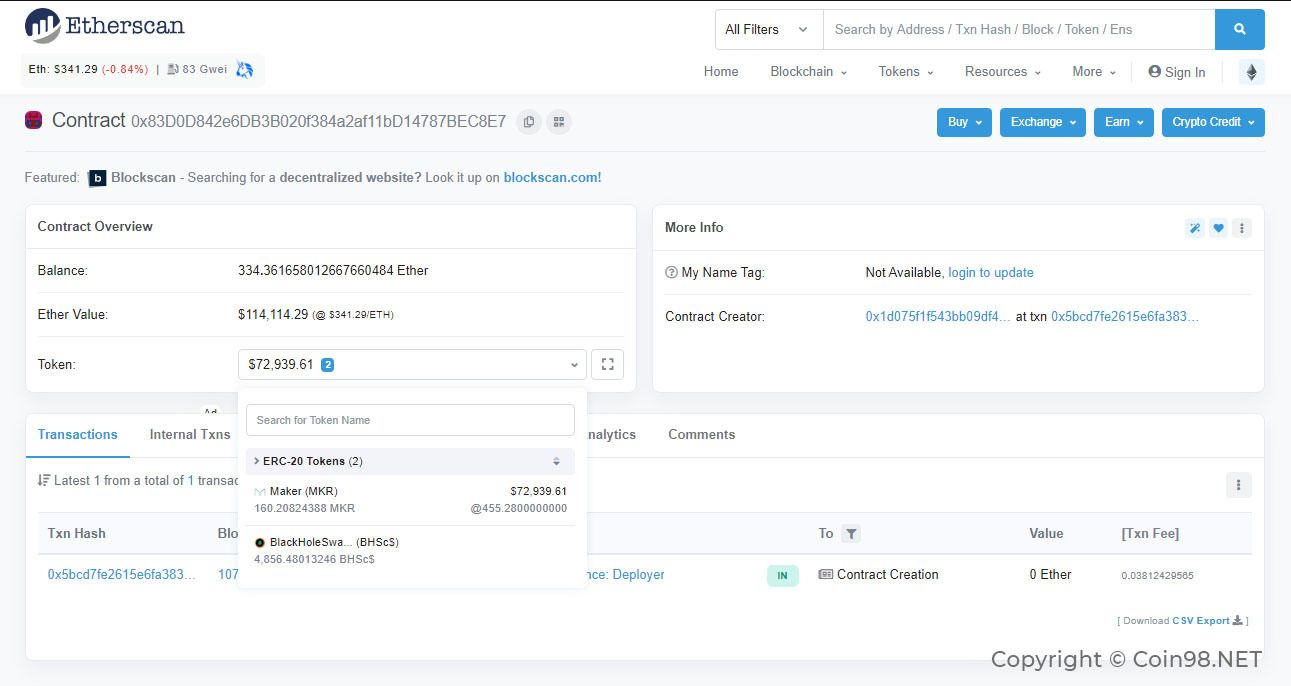Click the IN direction badge
The height and width of the screenshot is (686, 1291).
[783, 576]
